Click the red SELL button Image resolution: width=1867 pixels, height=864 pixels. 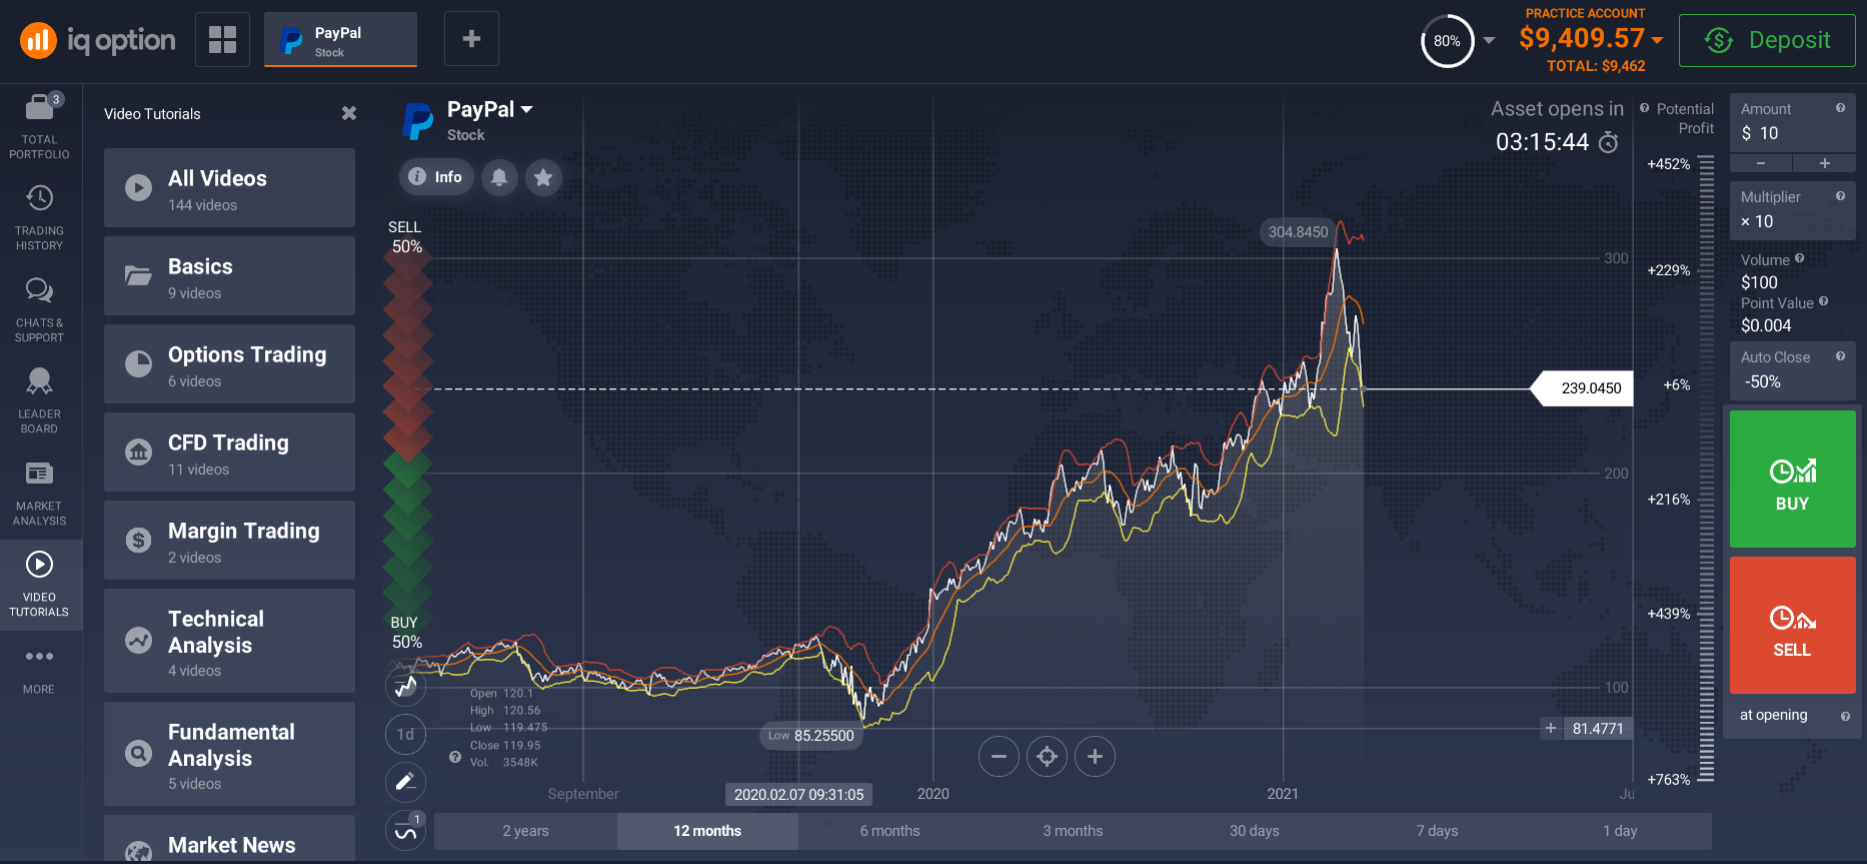pyautogui.click(x=1792, y=625)
